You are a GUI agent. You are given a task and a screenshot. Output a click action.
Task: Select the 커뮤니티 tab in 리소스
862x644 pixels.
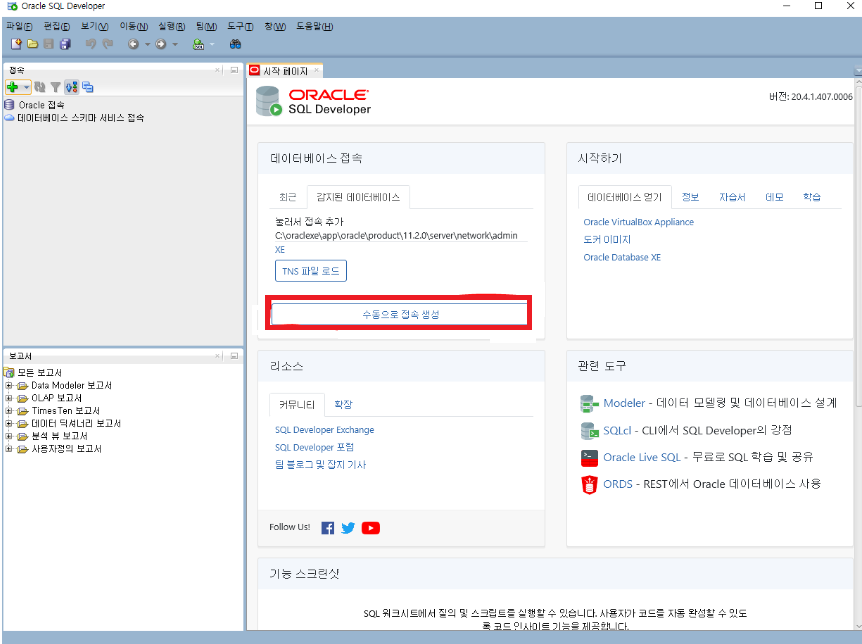click(x=297, y=405)
